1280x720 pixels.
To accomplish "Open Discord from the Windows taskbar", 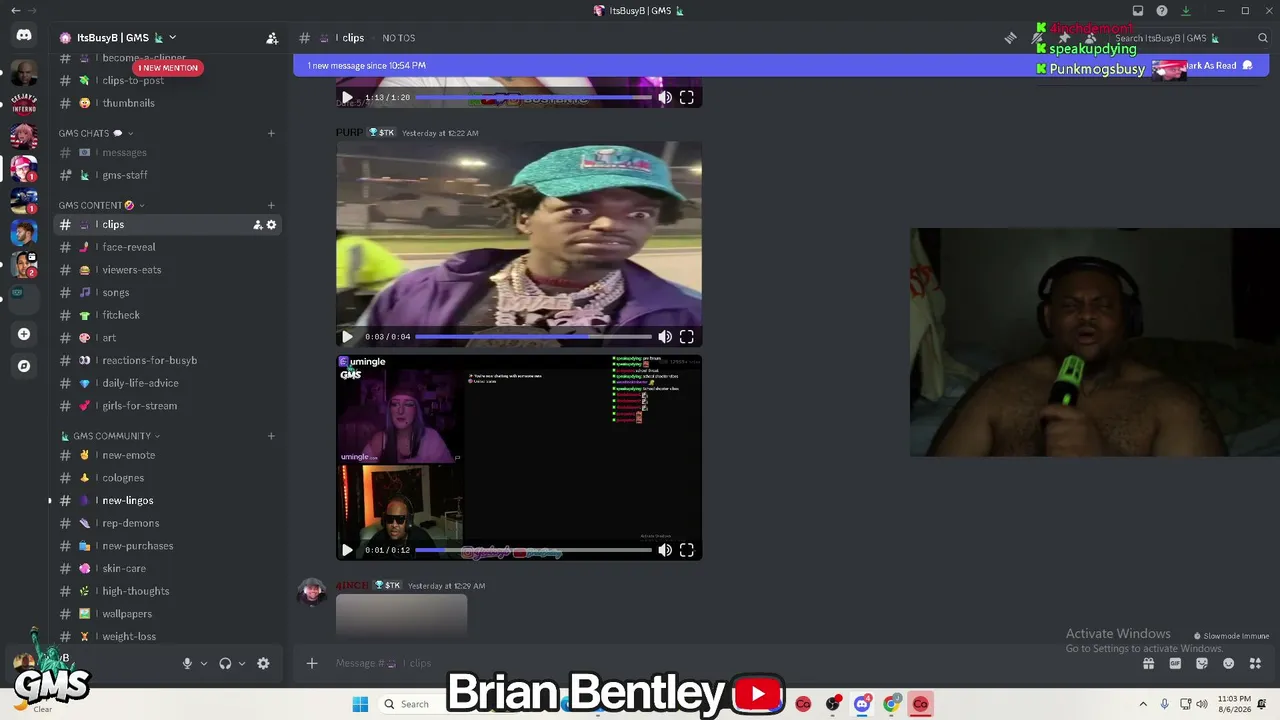I will pyautogui.click(x=862, y=704).
